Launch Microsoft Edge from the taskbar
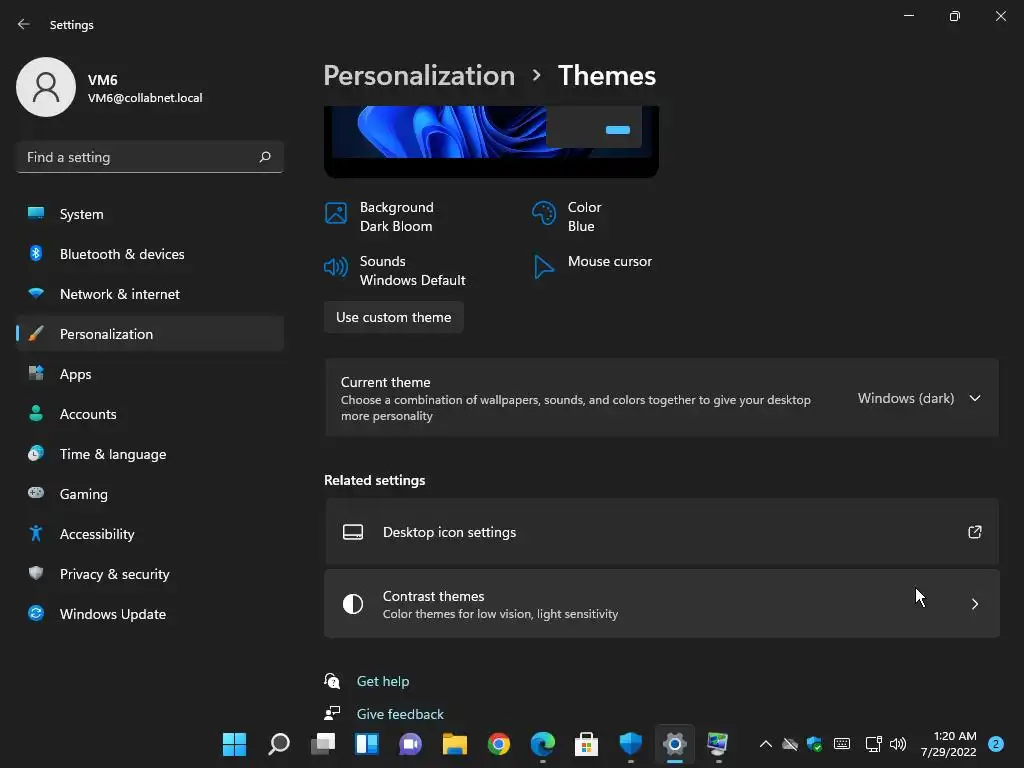Viewport: 1024px width, 768px height. coord(543,744)
